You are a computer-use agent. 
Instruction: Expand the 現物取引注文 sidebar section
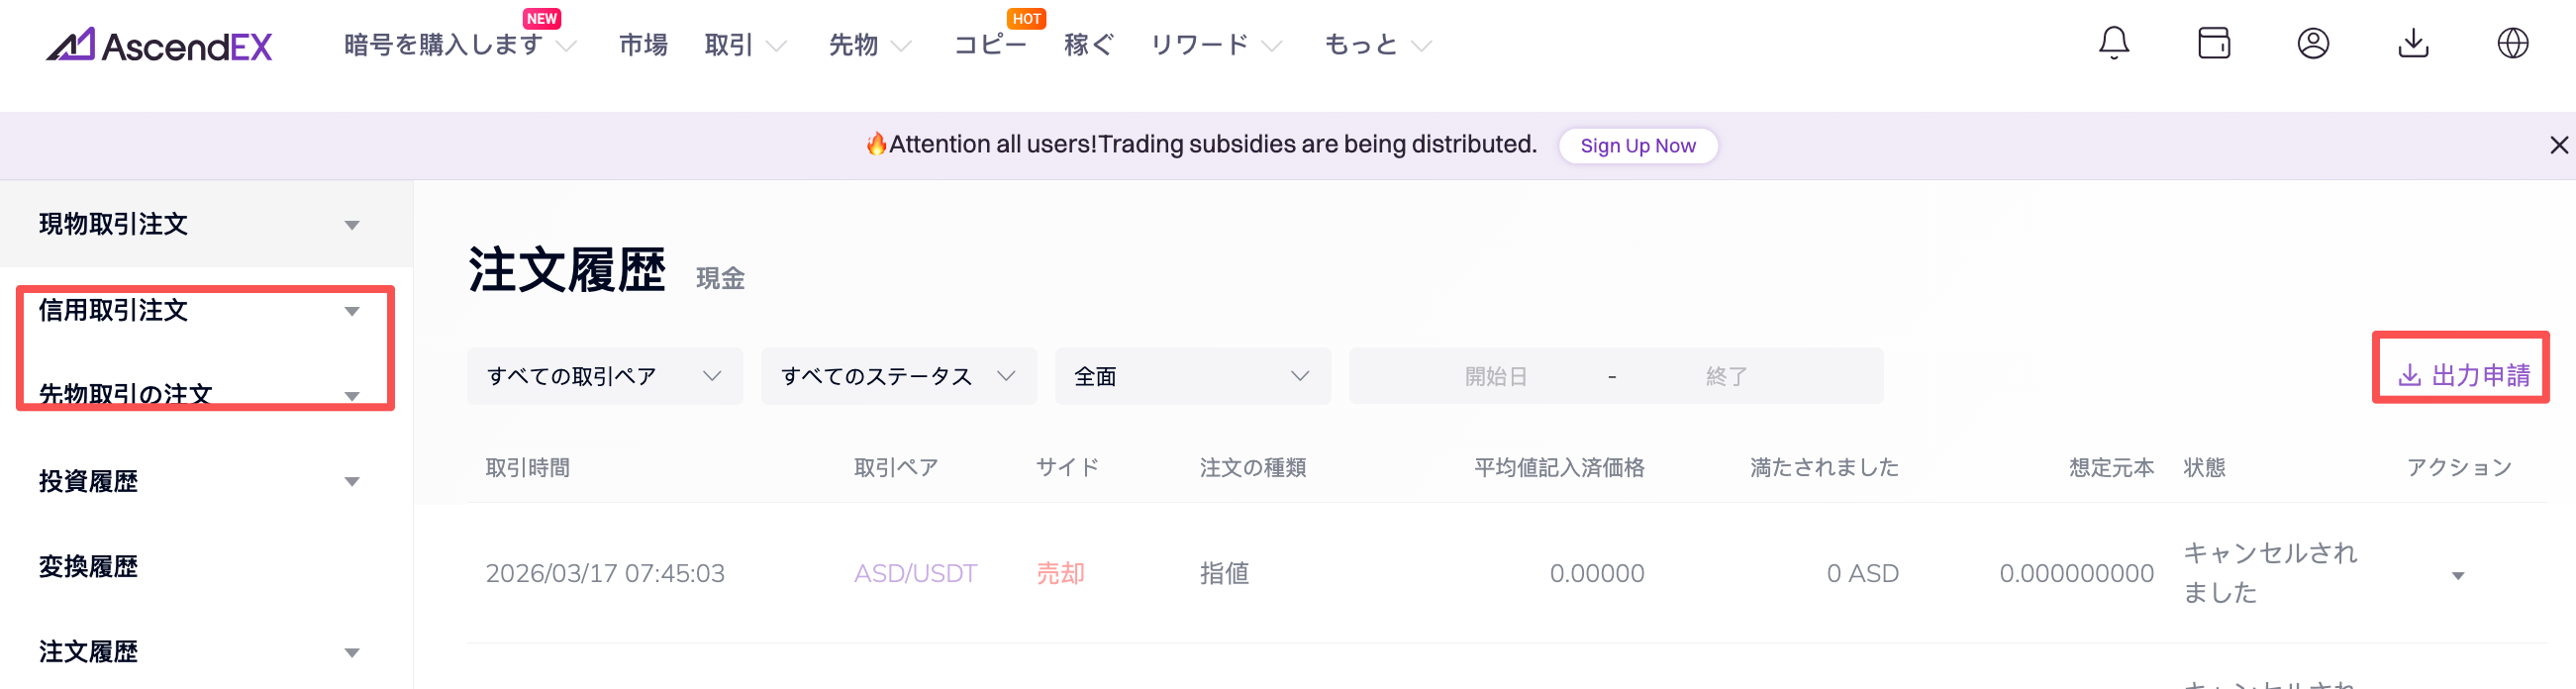199,224
